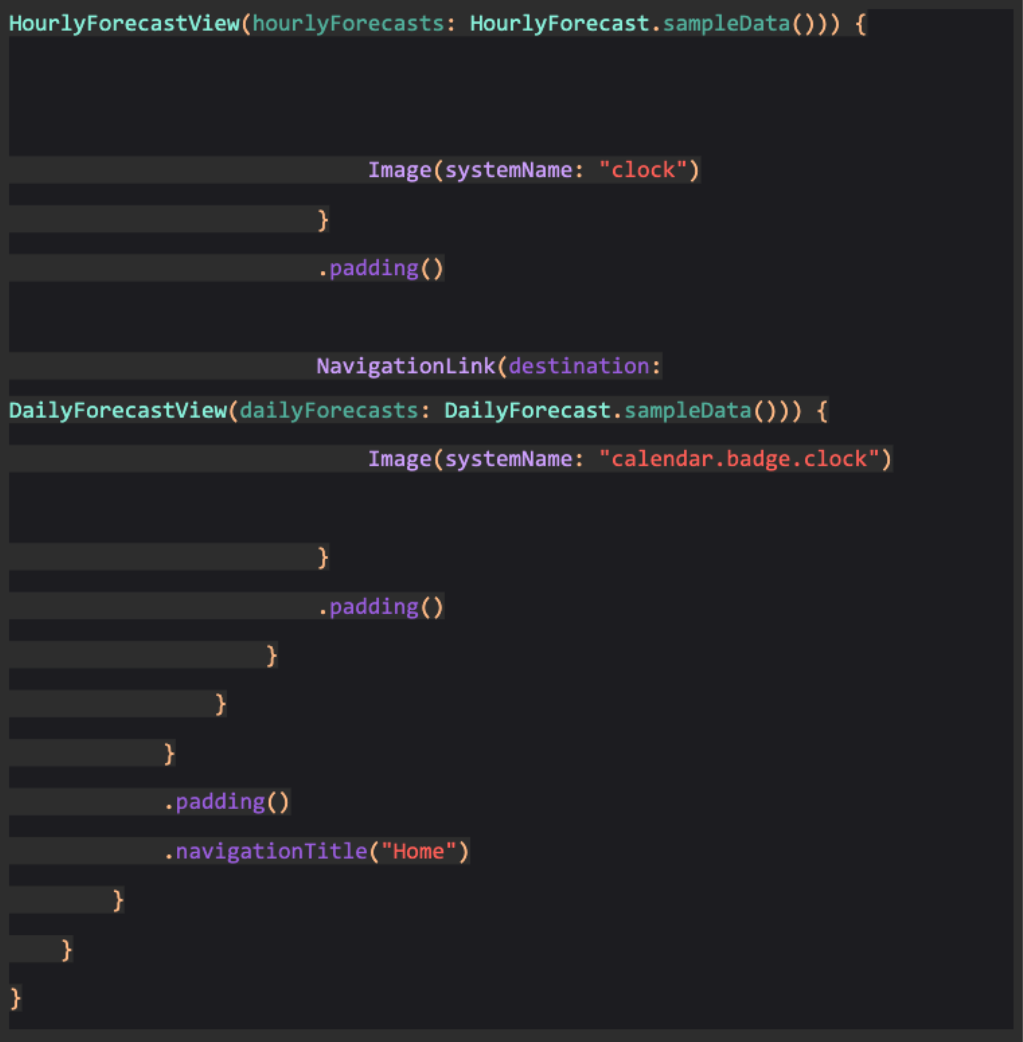Click the NavigationLink identifier
Image resolution: width=1023 pixels, height=1042 pixels.
tap(406, 366)
